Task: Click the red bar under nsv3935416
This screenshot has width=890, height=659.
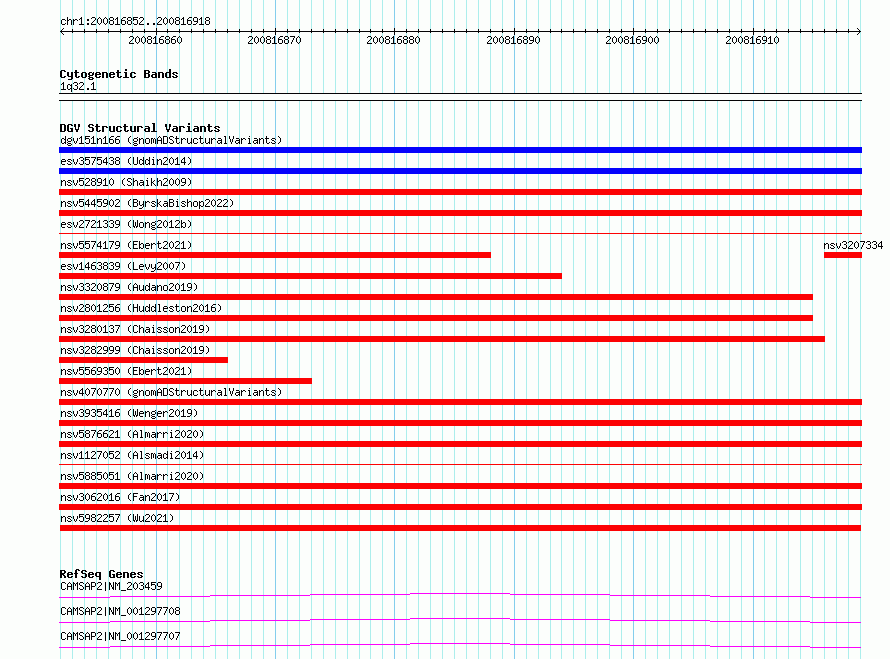Action: (x=460, y=423)
